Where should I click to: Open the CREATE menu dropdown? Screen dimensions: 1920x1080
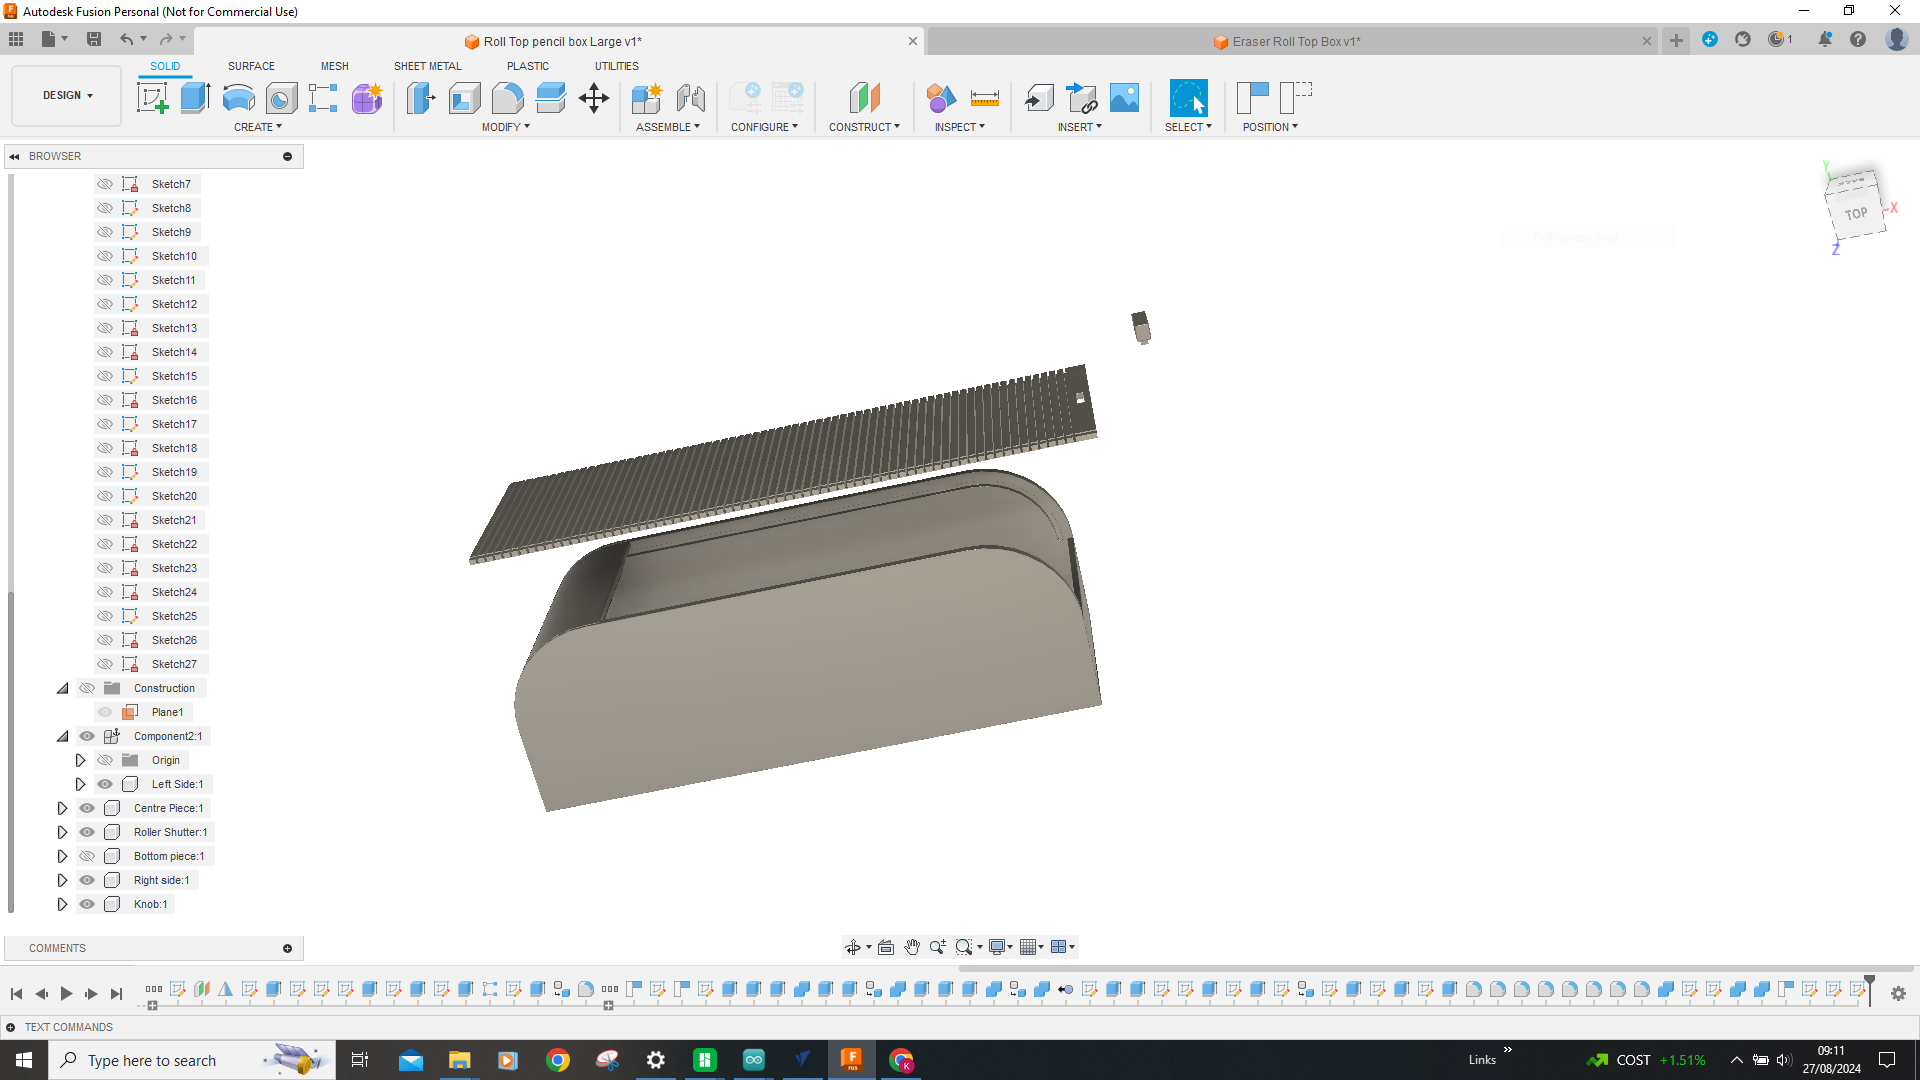pyautogui.click(x=257, y=127)
